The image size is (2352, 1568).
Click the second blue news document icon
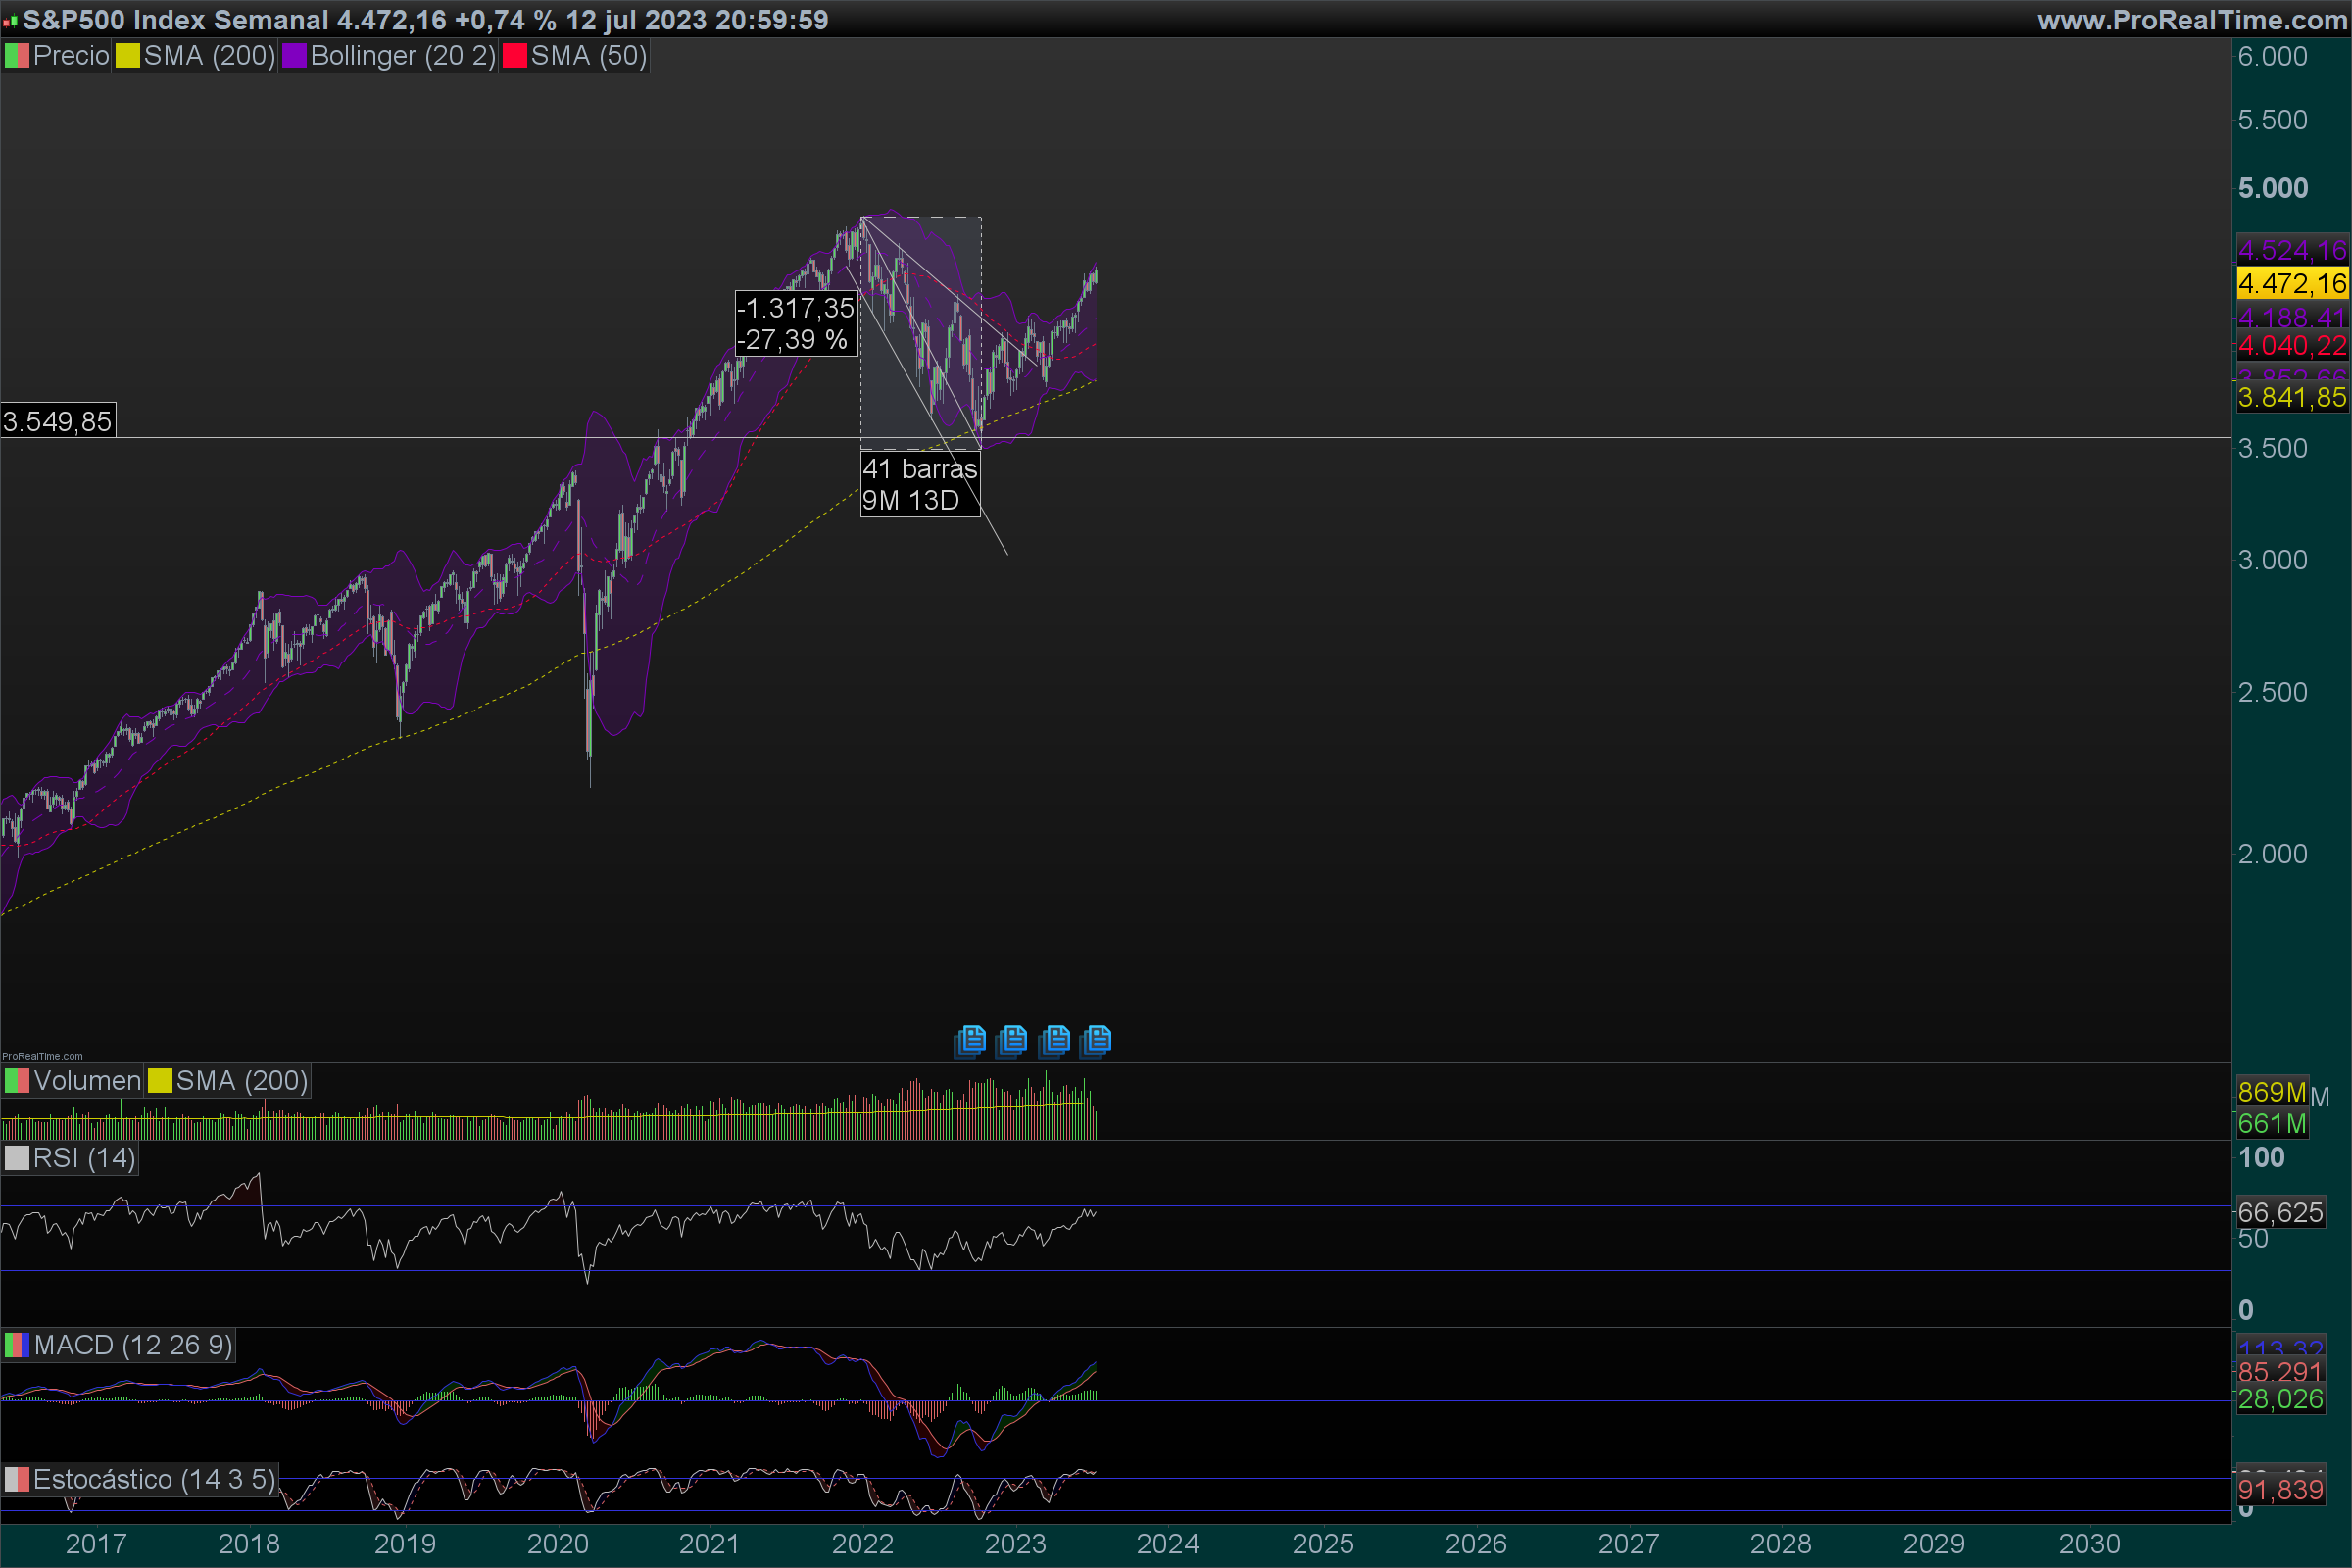click(x=1012, y=1041)
